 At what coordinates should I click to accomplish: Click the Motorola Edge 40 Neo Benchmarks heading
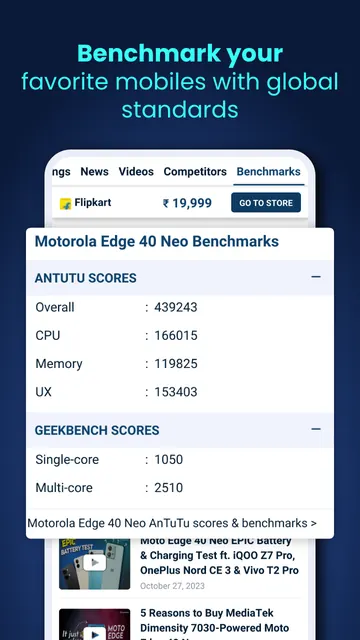157,241
